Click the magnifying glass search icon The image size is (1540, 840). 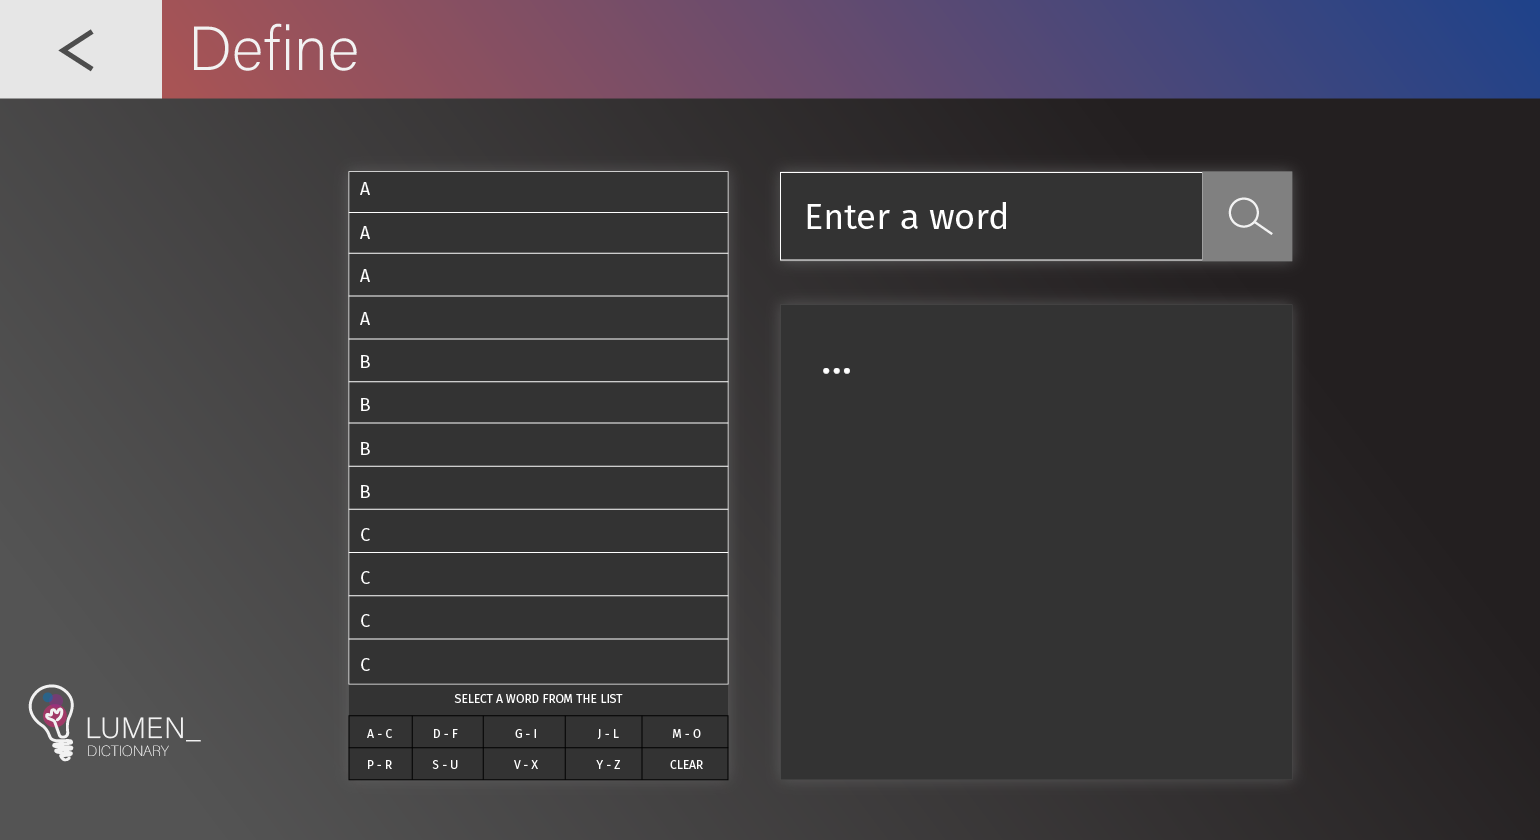click(x=1248, y=216)
